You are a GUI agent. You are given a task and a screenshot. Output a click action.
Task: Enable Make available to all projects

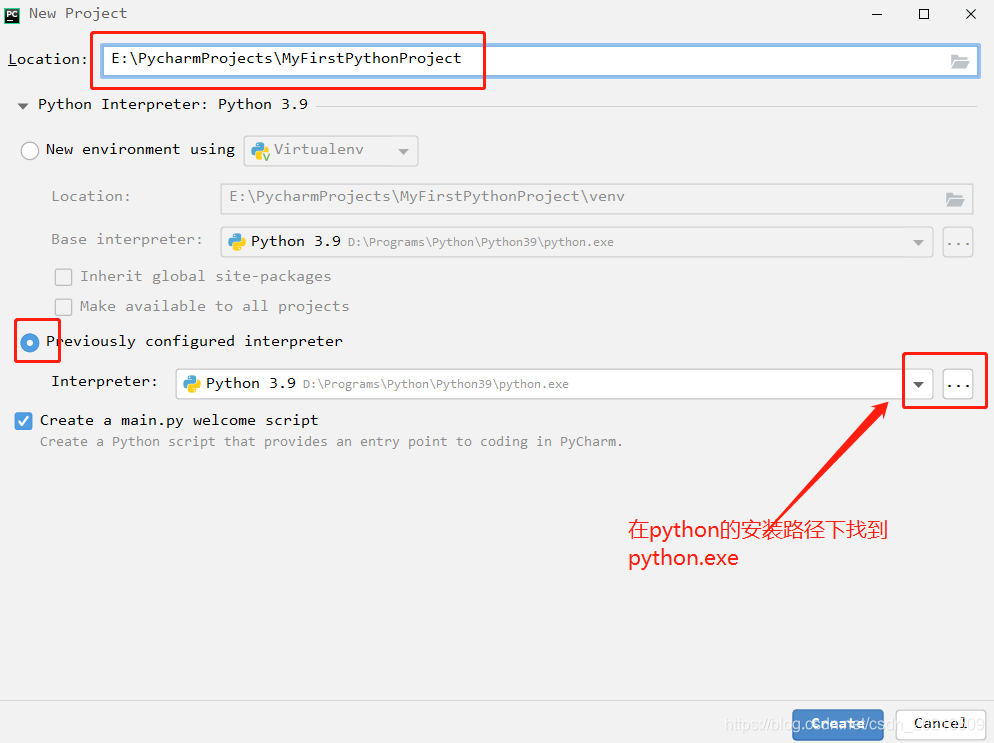[x=63, y=307]
